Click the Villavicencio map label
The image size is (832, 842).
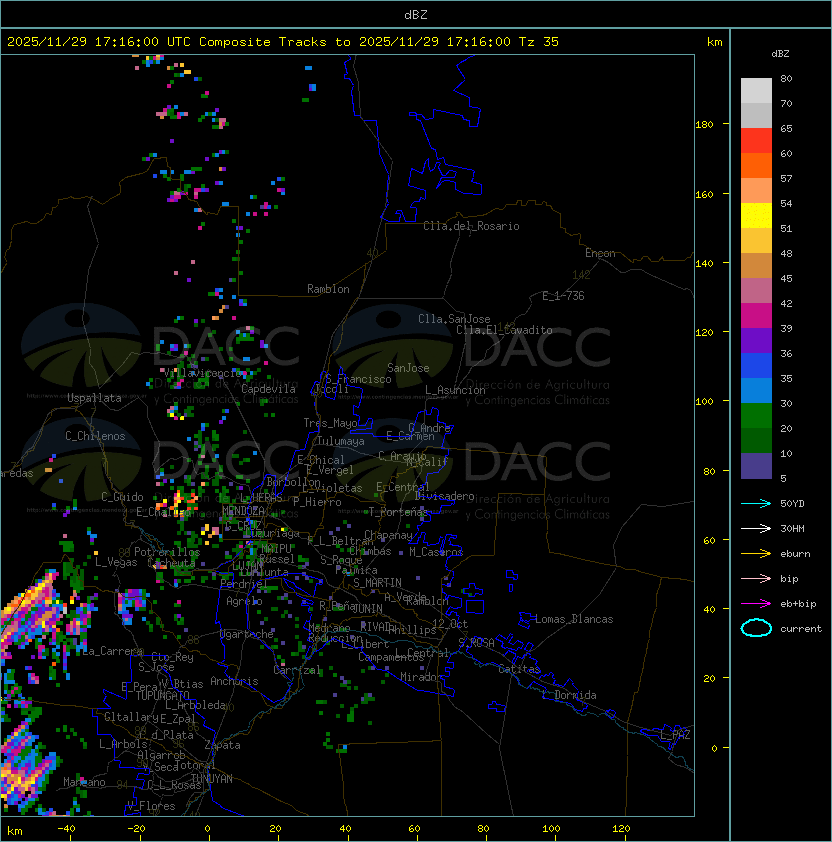click(203, 373)
